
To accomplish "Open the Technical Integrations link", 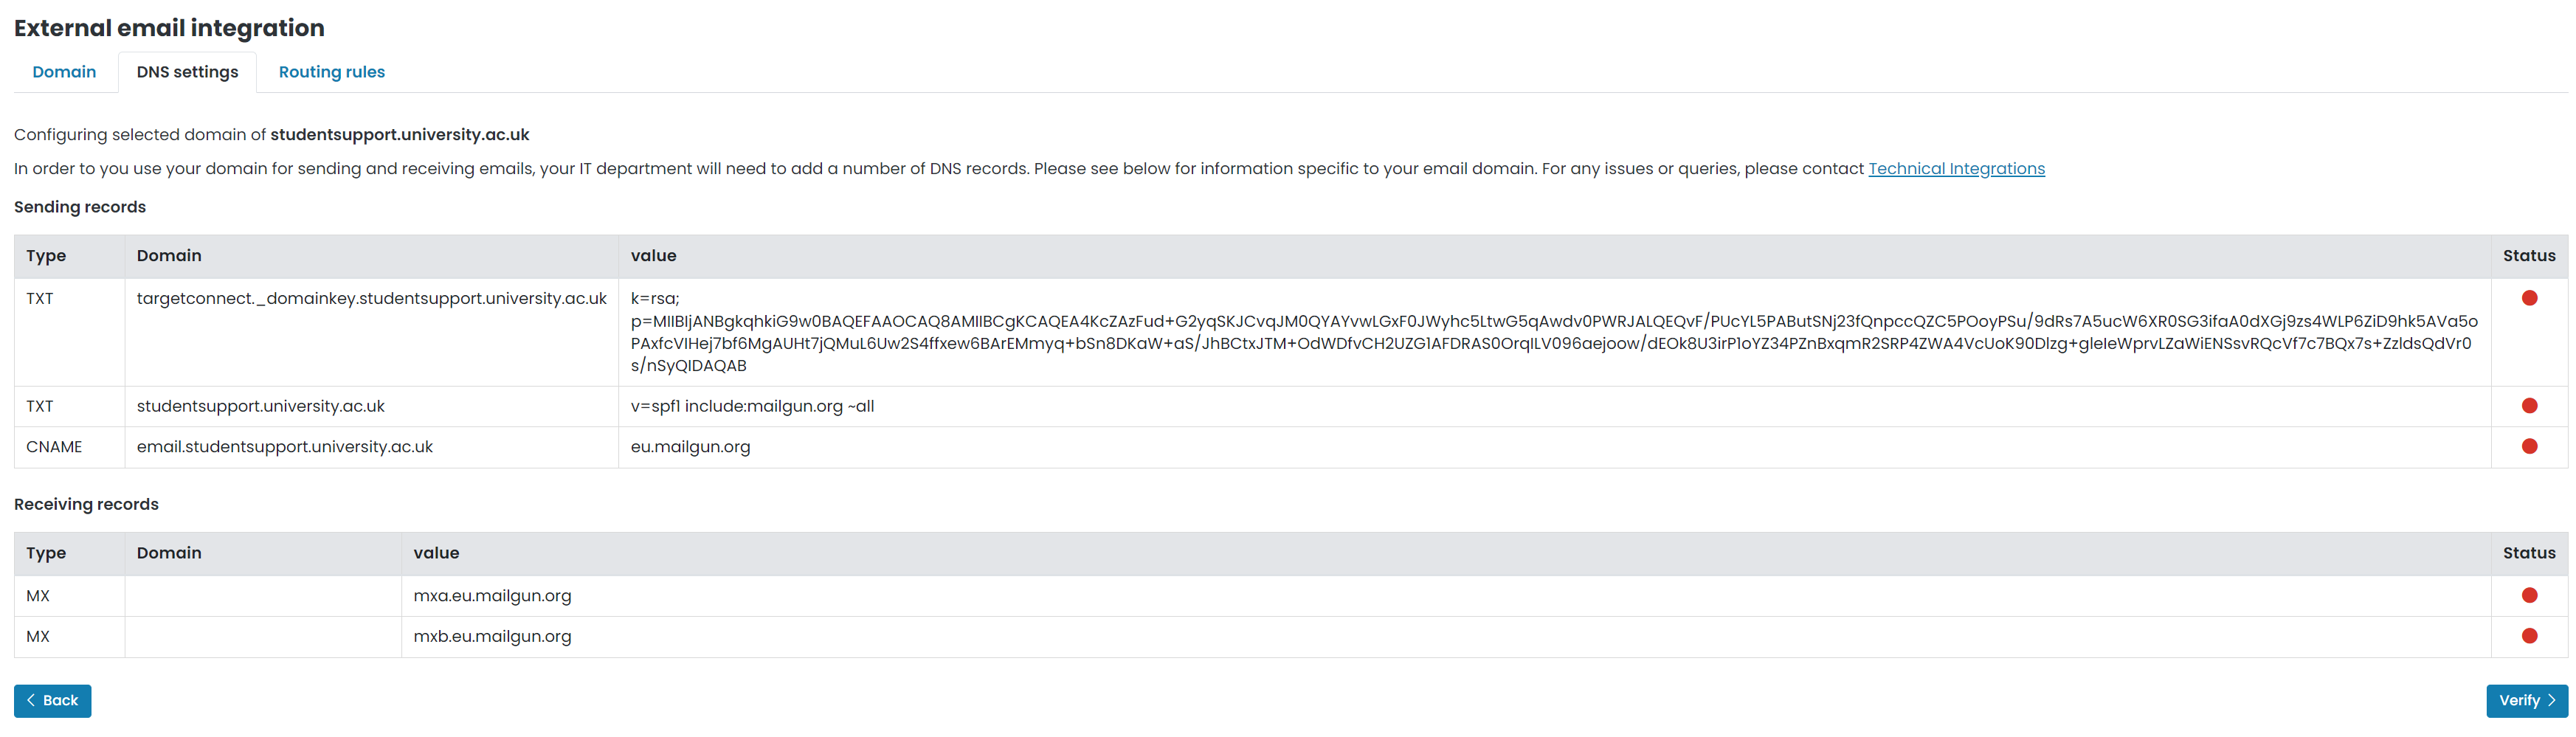I will [x=1956, y=169].
